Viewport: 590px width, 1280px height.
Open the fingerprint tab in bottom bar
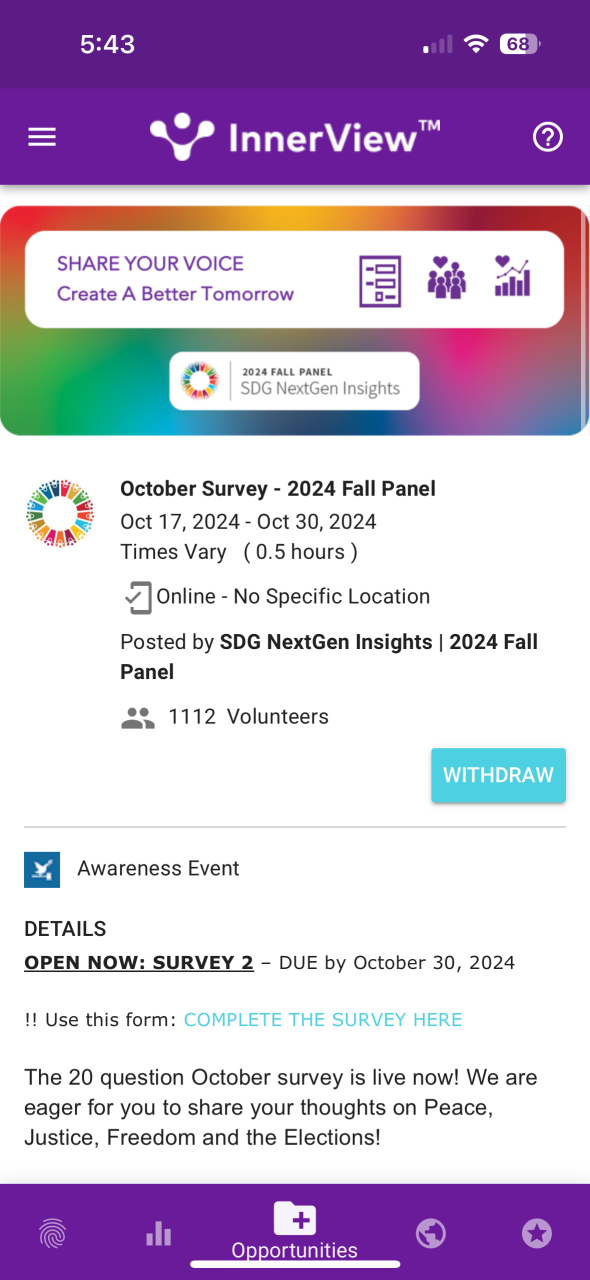53,1235
